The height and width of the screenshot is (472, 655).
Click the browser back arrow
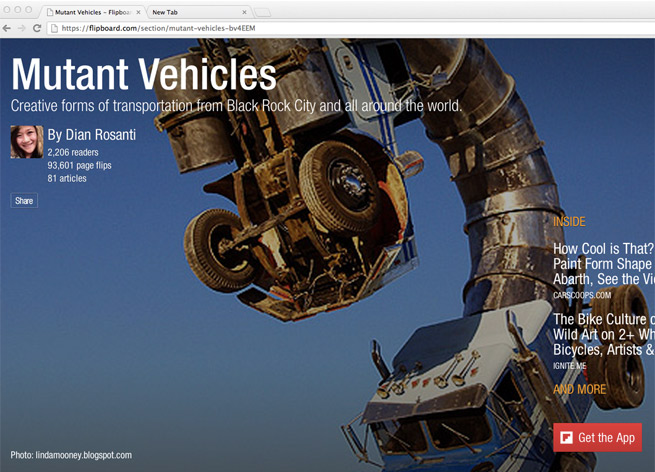[7, 28]
